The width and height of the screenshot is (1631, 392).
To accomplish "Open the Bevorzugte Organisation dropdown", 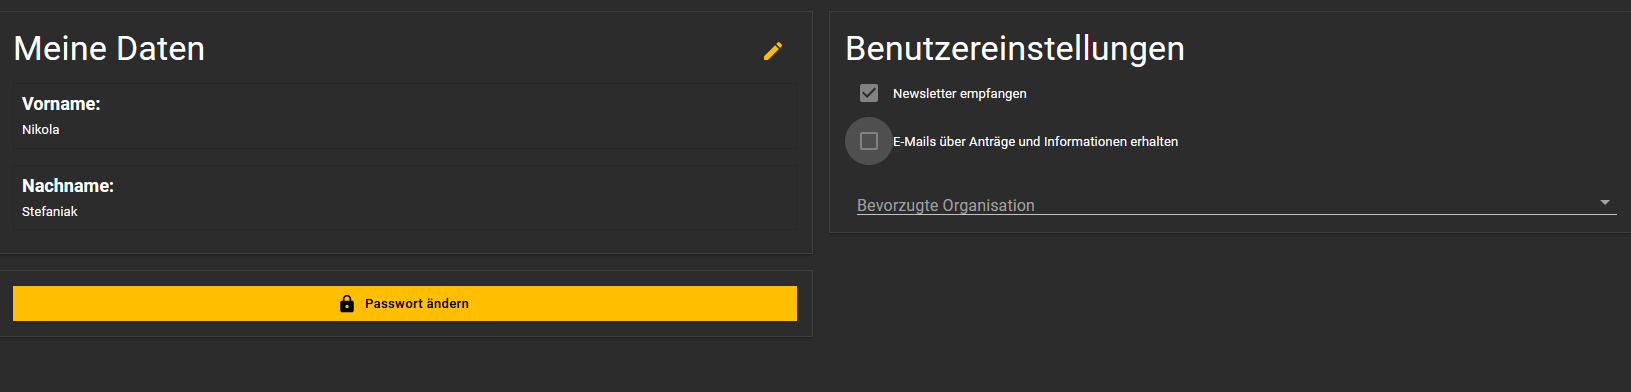I will pos(1237,204).
